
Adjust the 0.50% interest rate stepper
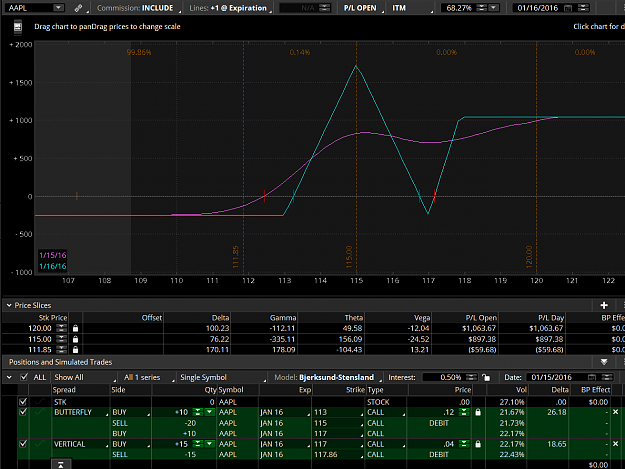471,377
